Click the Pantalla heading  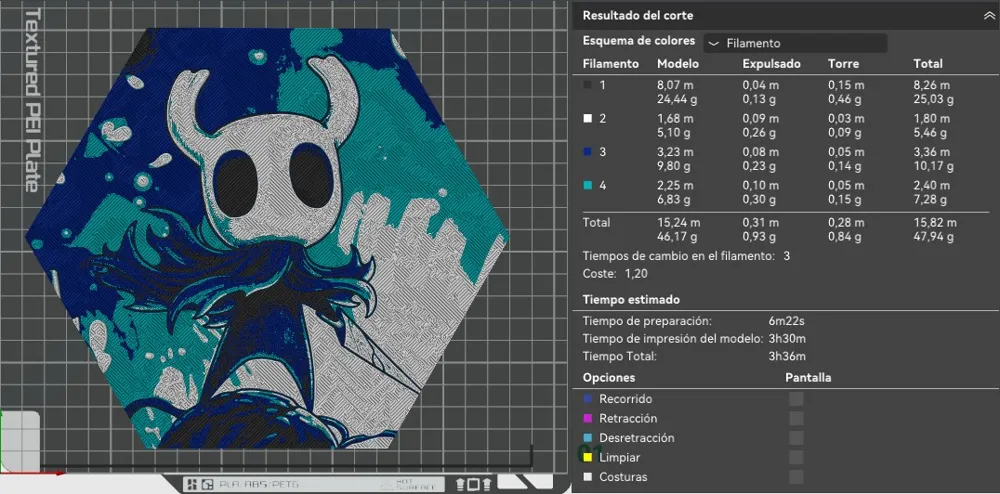(808, 377)
